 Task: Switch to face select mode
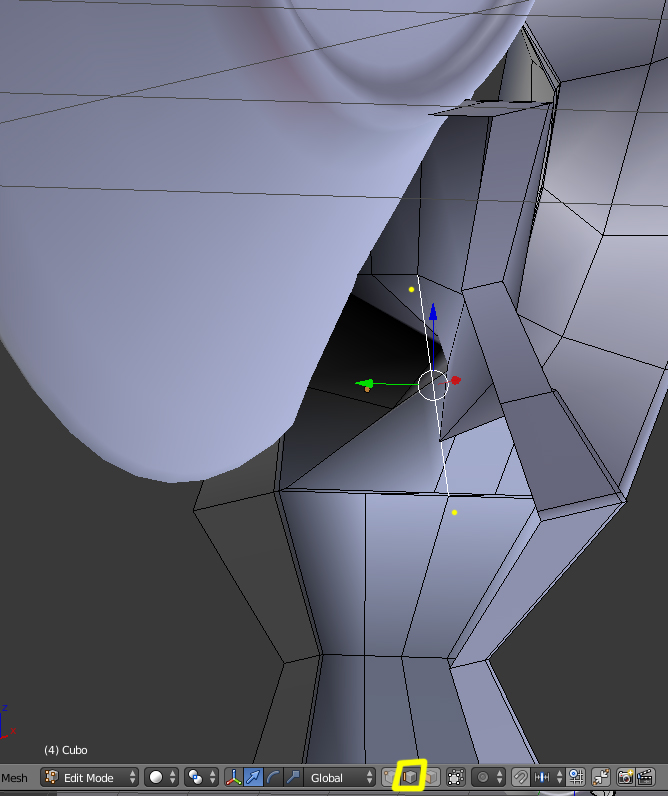coord(430,777)
